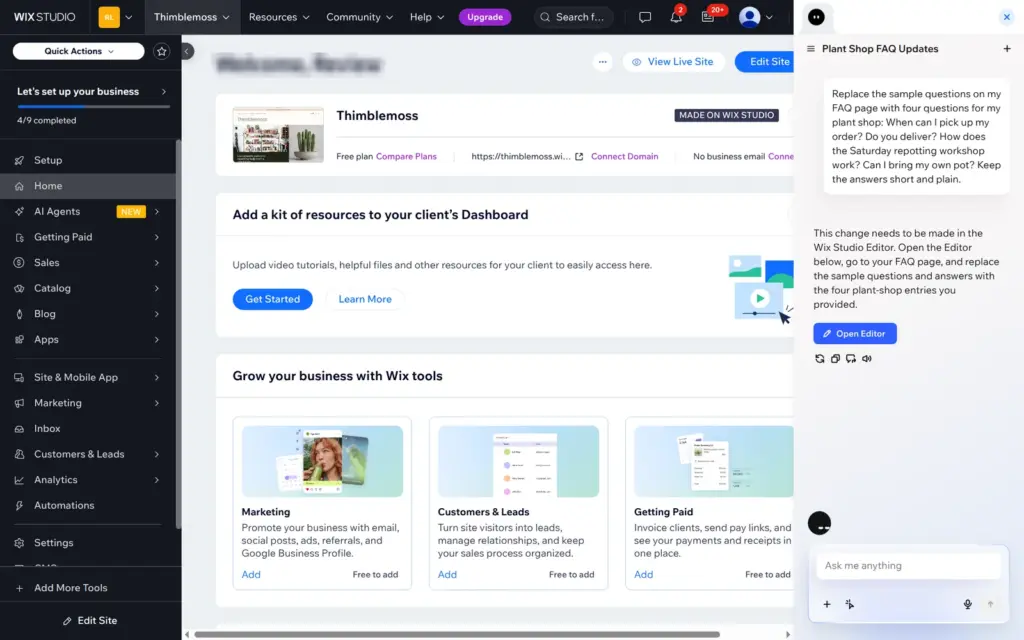Click the top search field

(573, 17)
